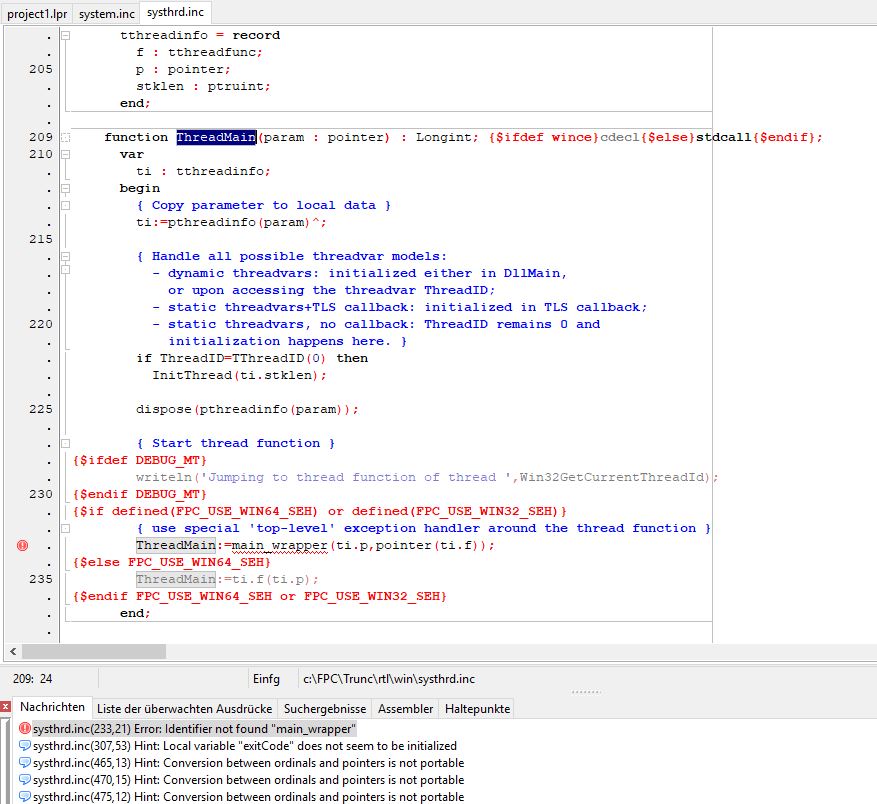Screen dimensions: 877x804
Task: Collapse the begin block fold marker
Action: pyautogui.click(x=66, y=188)
